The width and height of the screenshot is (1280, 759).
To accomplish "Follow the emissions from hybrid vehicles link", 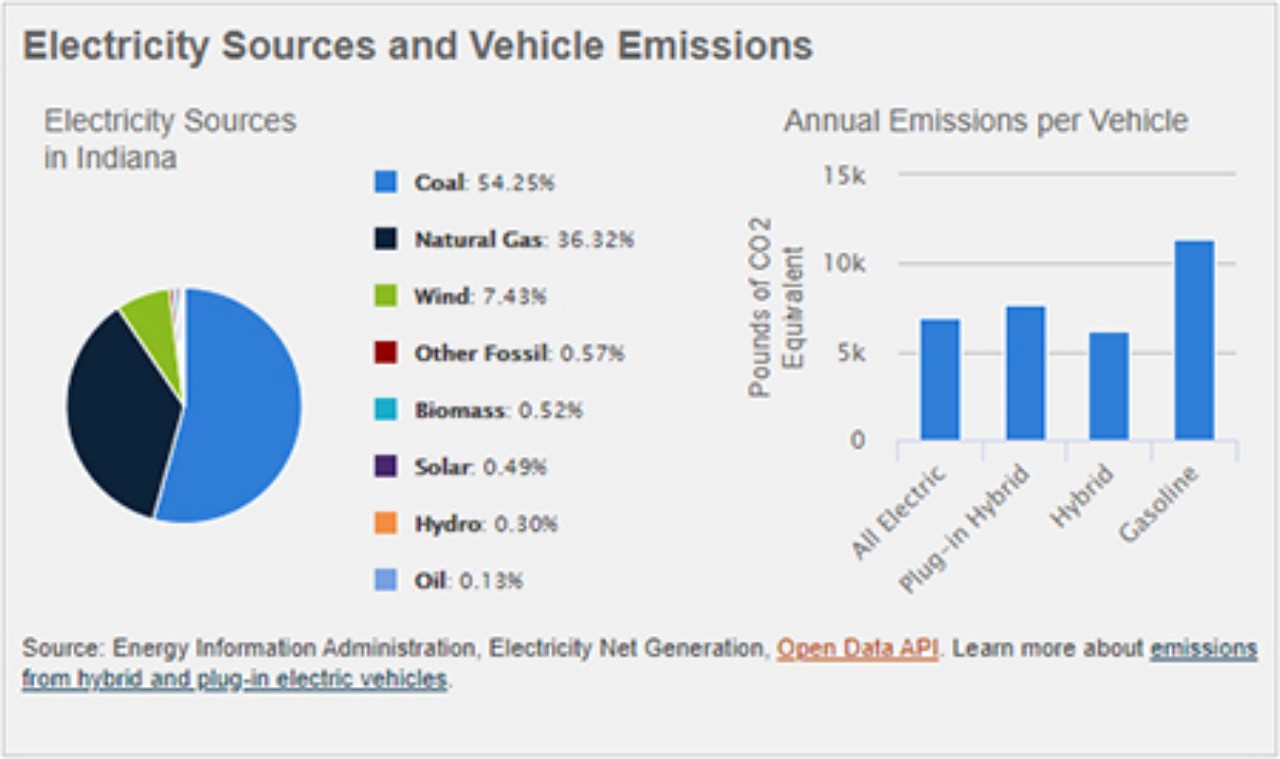I will coord(234,679).
